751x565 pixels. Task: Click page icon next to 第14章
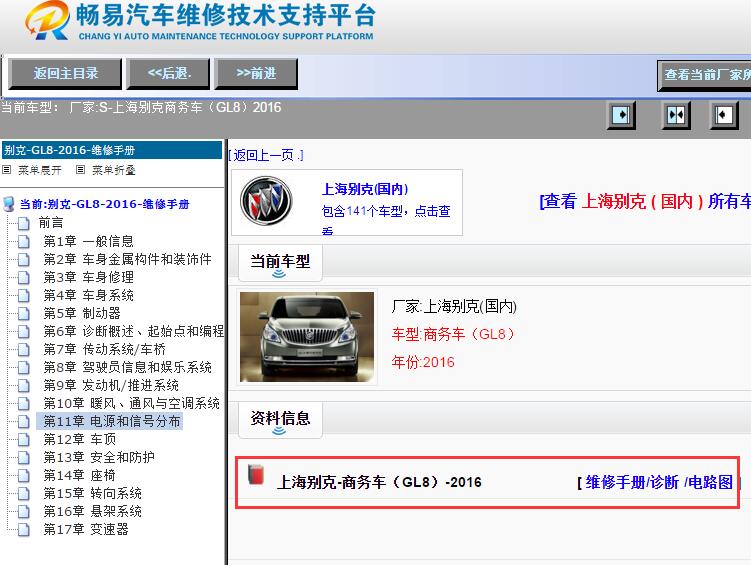[23, 476]
